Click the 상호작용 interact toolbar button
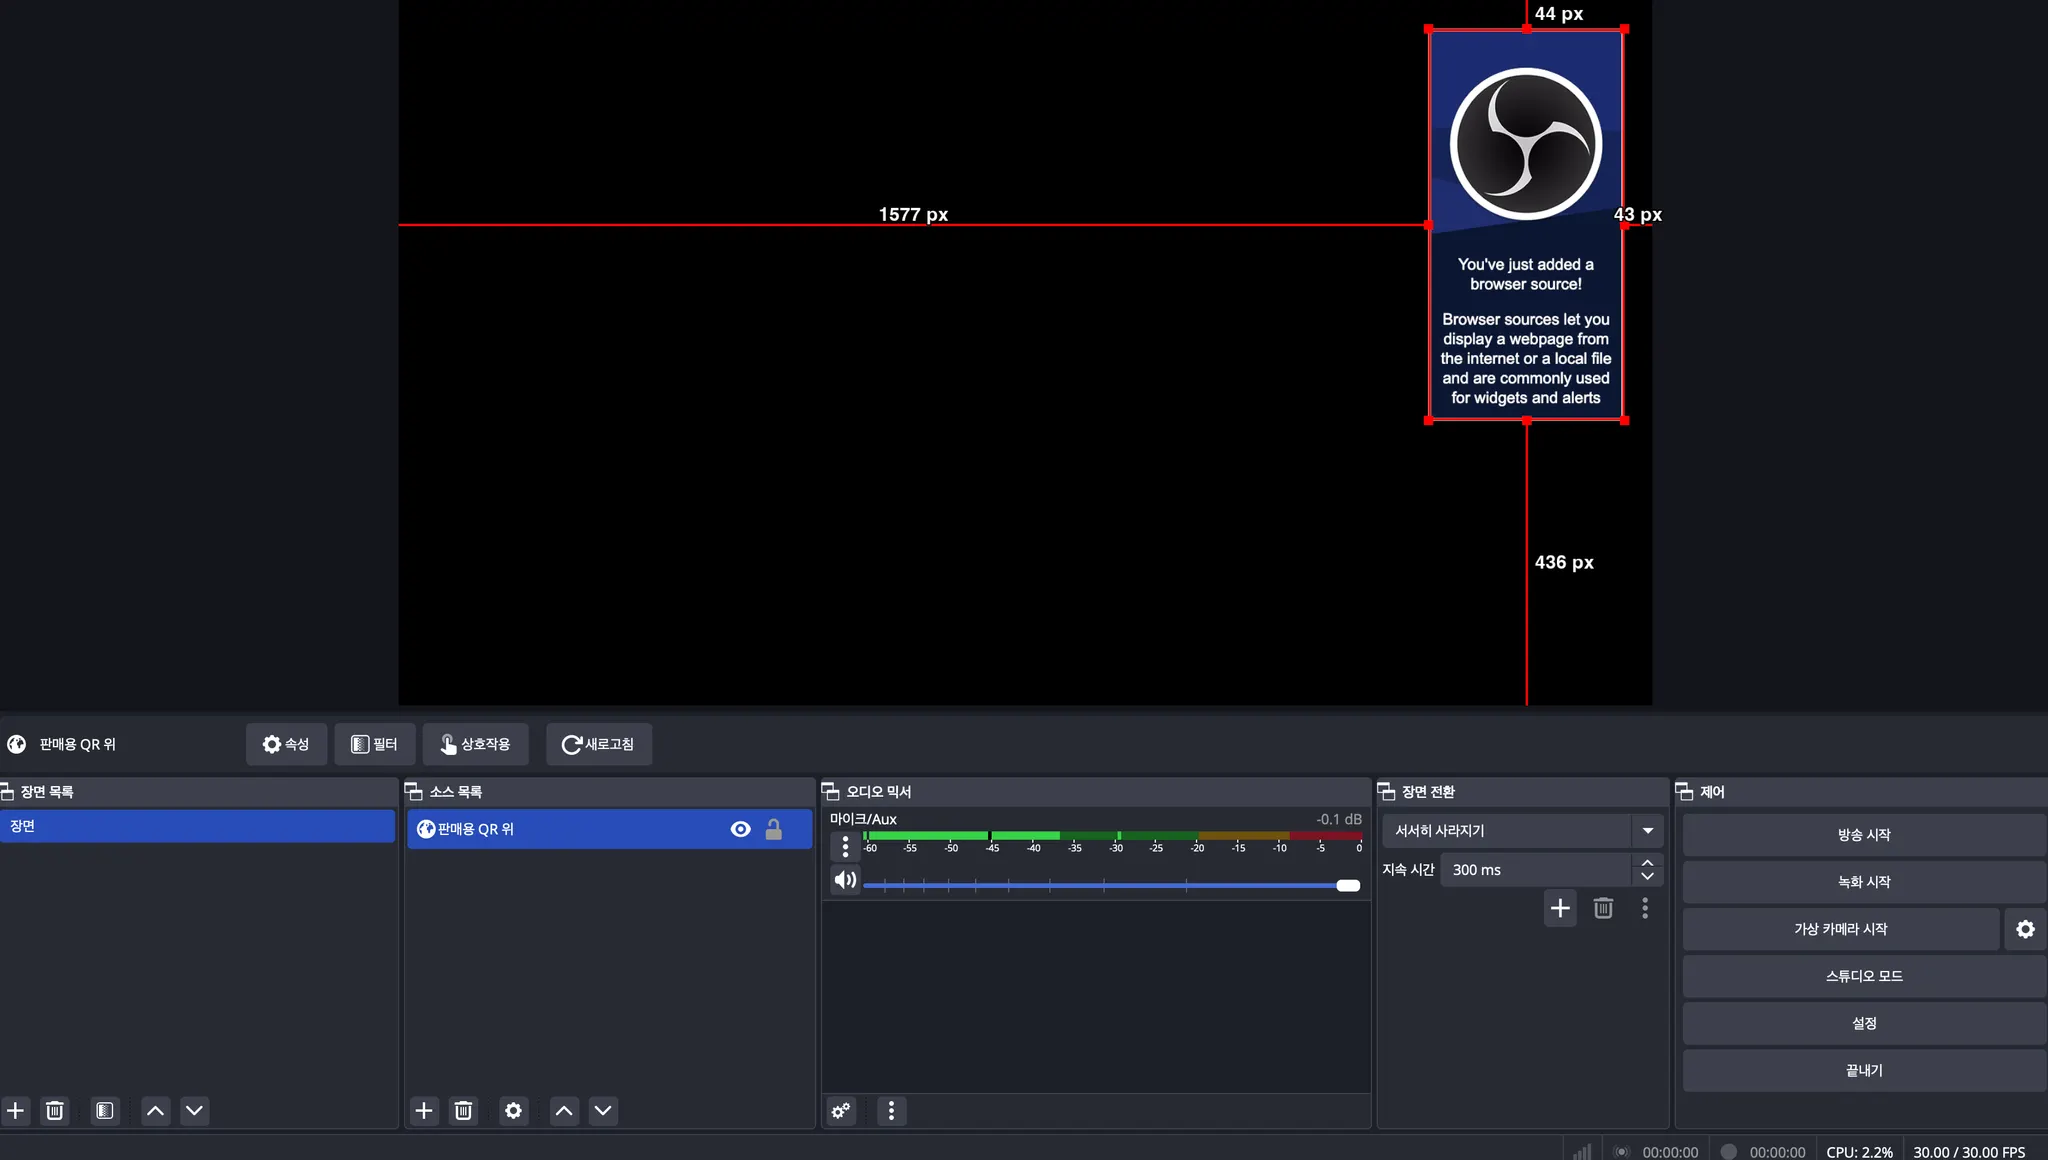Viewport: 2048px width, 1160px height. [475, 744]
